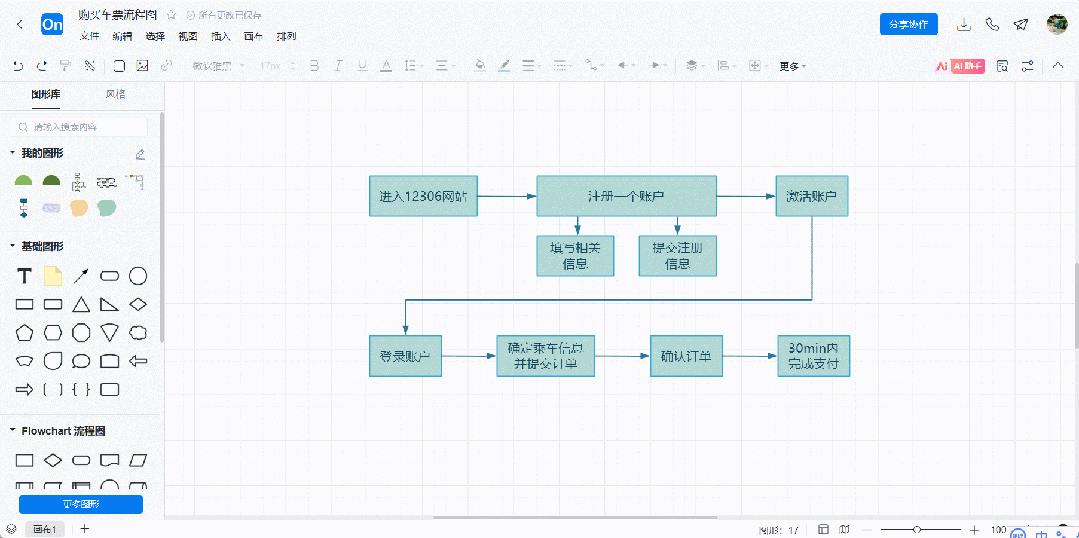
Task: Click the redo arrow icon
Action: (x=42, y=66)
